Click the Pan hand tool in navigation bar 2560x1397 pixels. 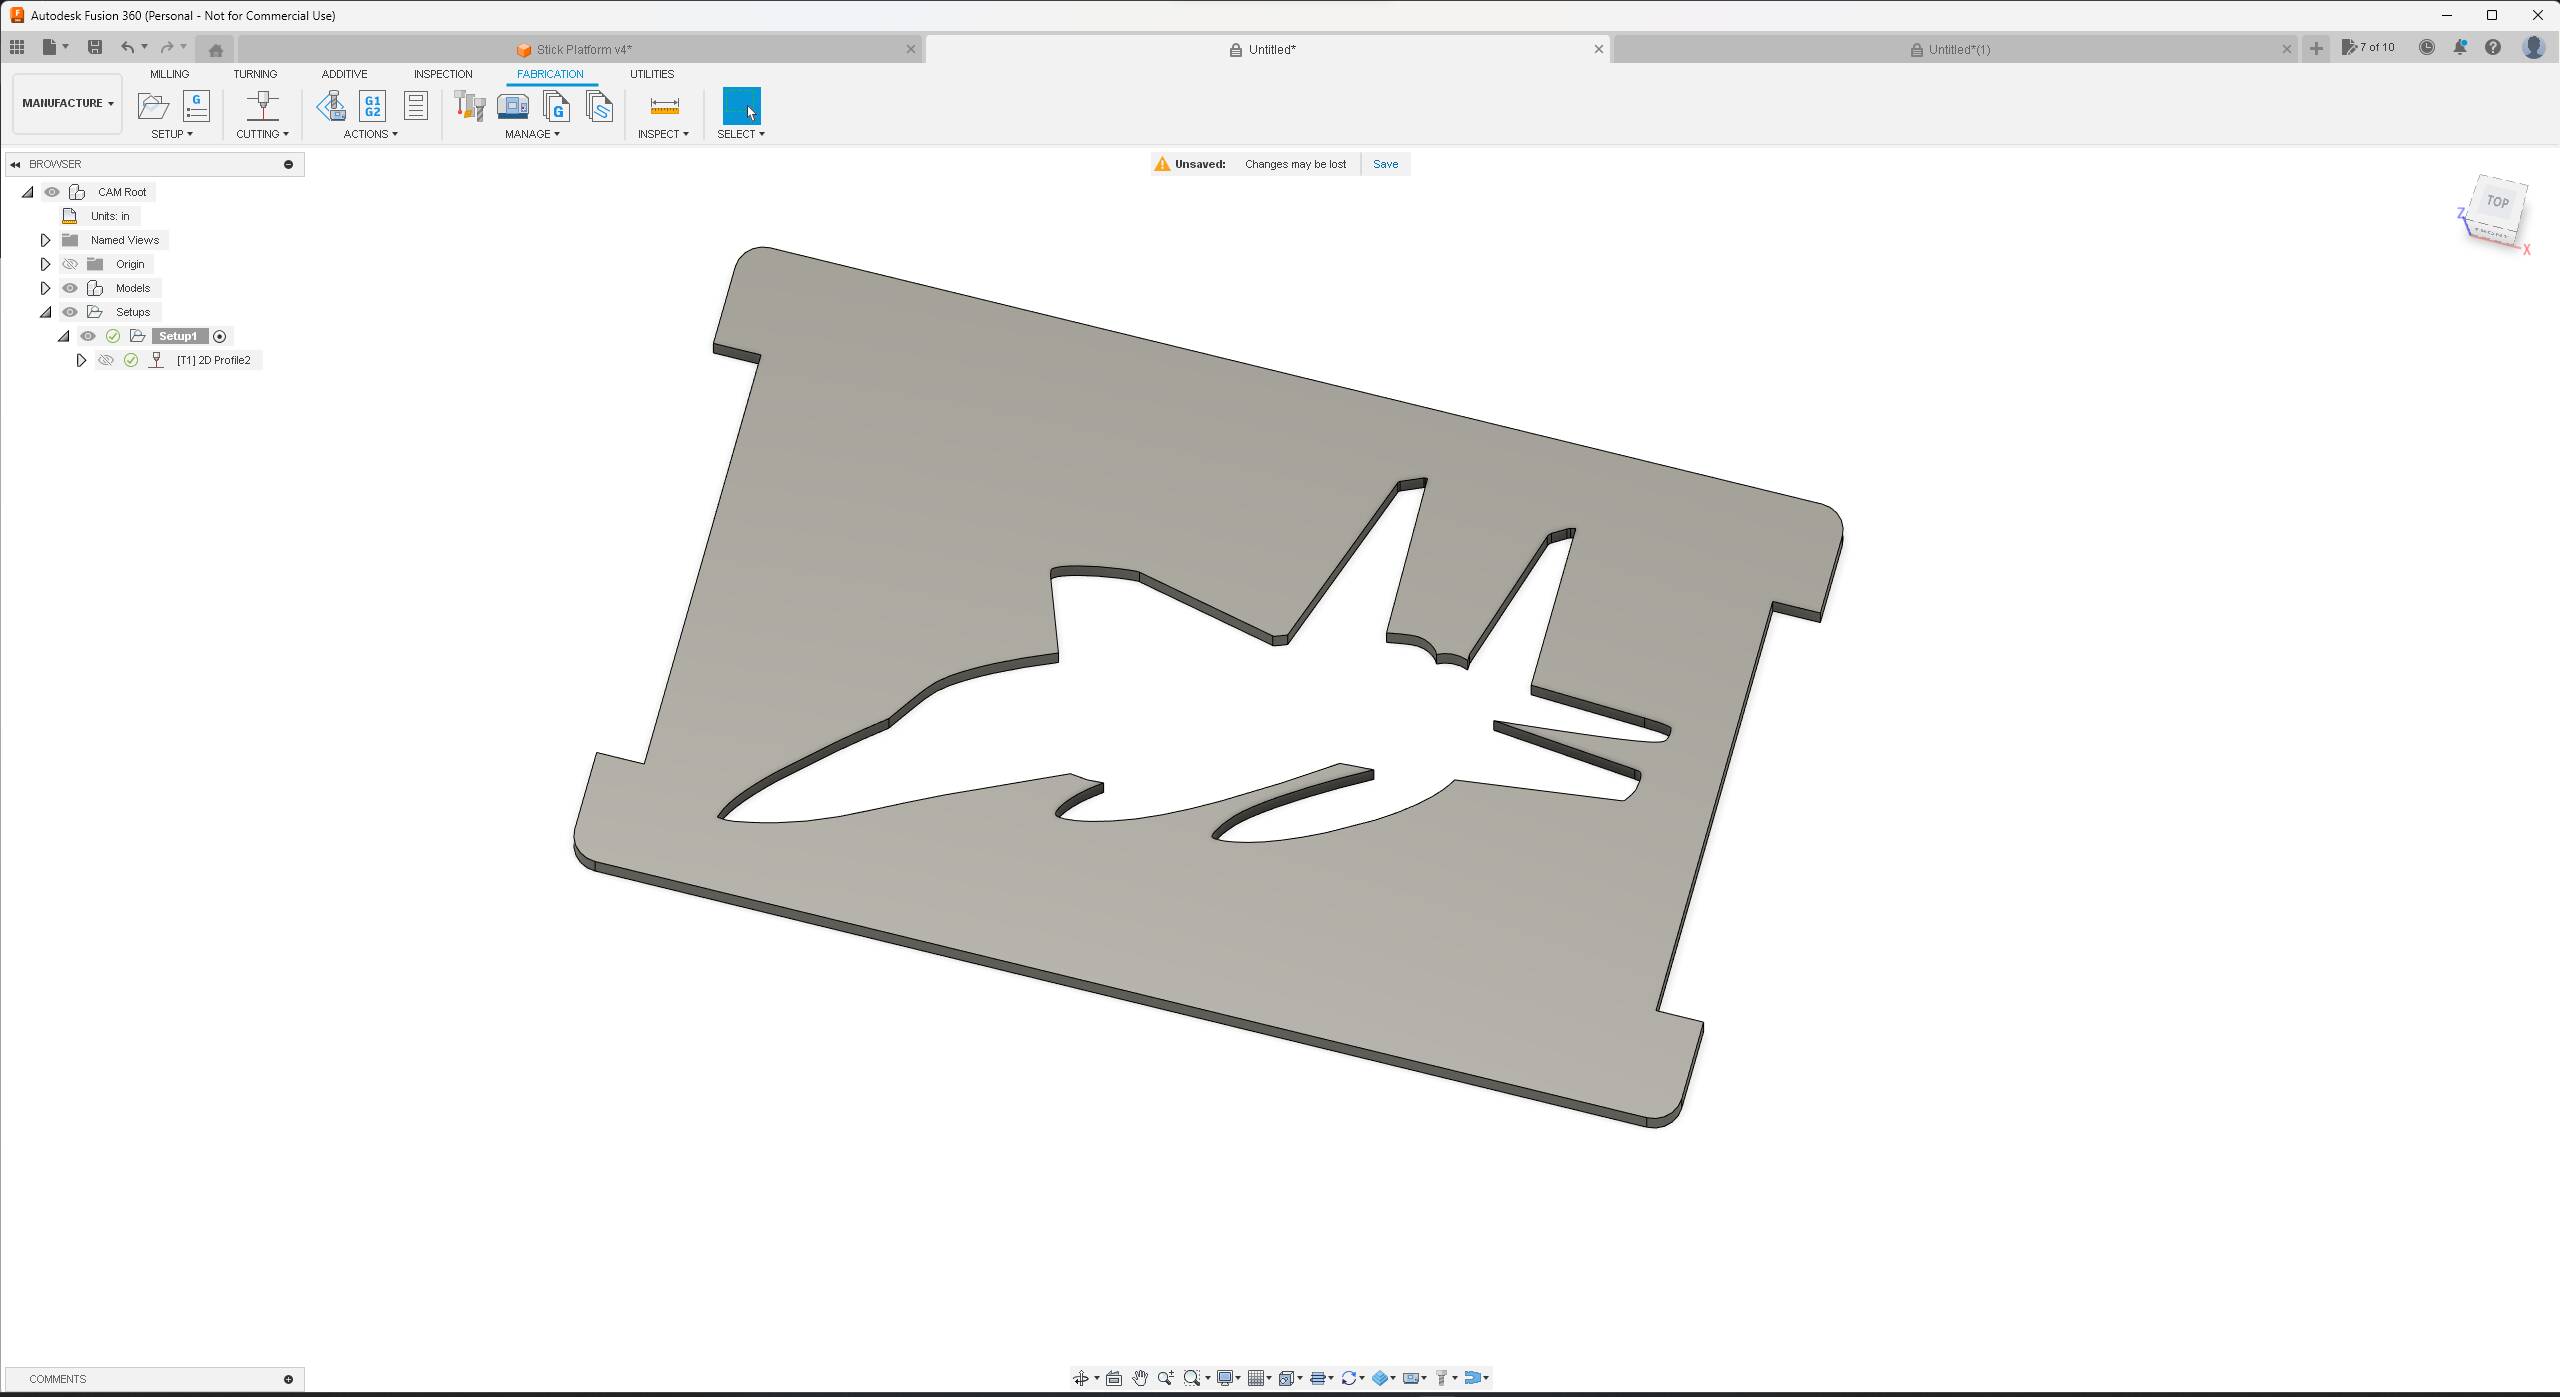[x=1139, y=1378]
